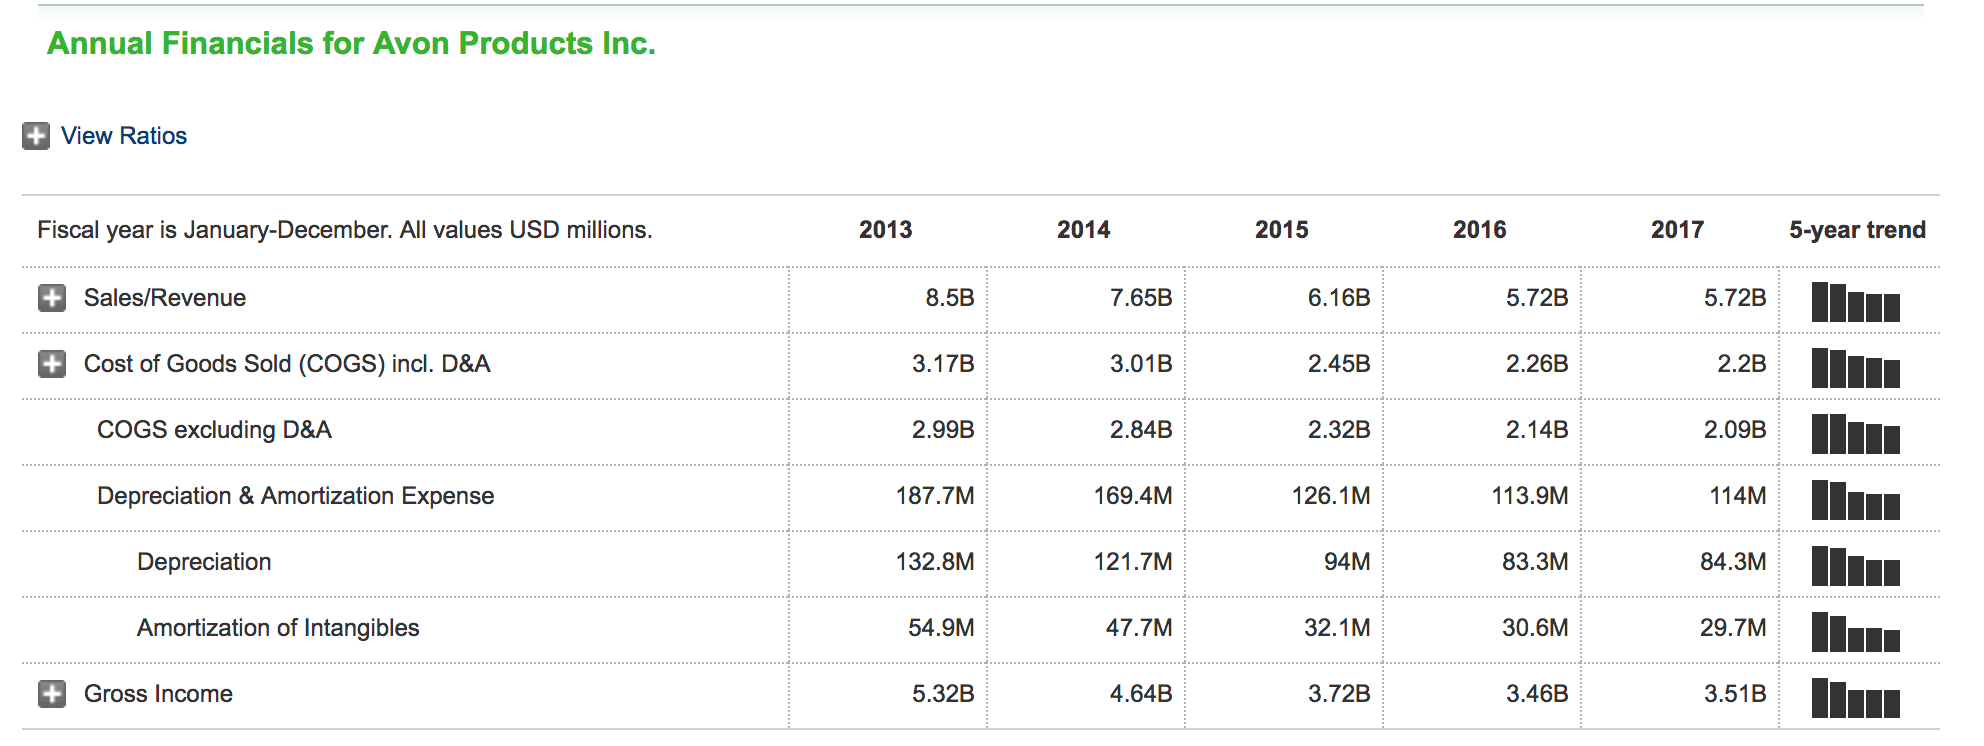
Task: Select 2017 Amortization value 29.7M
Action: coord(1733,628)
